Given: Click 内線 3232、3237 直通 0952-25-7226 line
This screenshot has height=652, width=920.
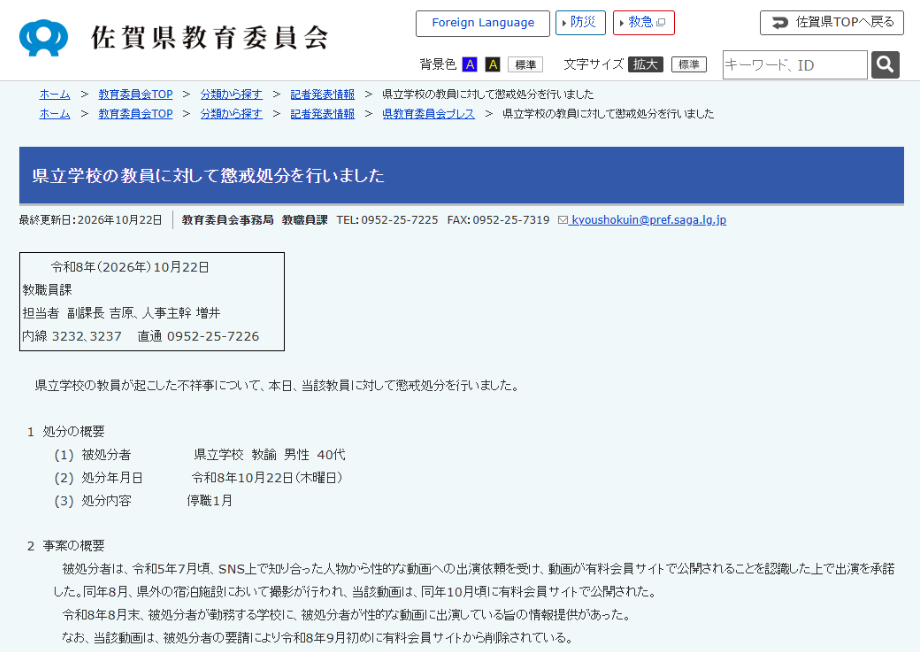Looking at the screenshot, I should [x=141, y=336].
